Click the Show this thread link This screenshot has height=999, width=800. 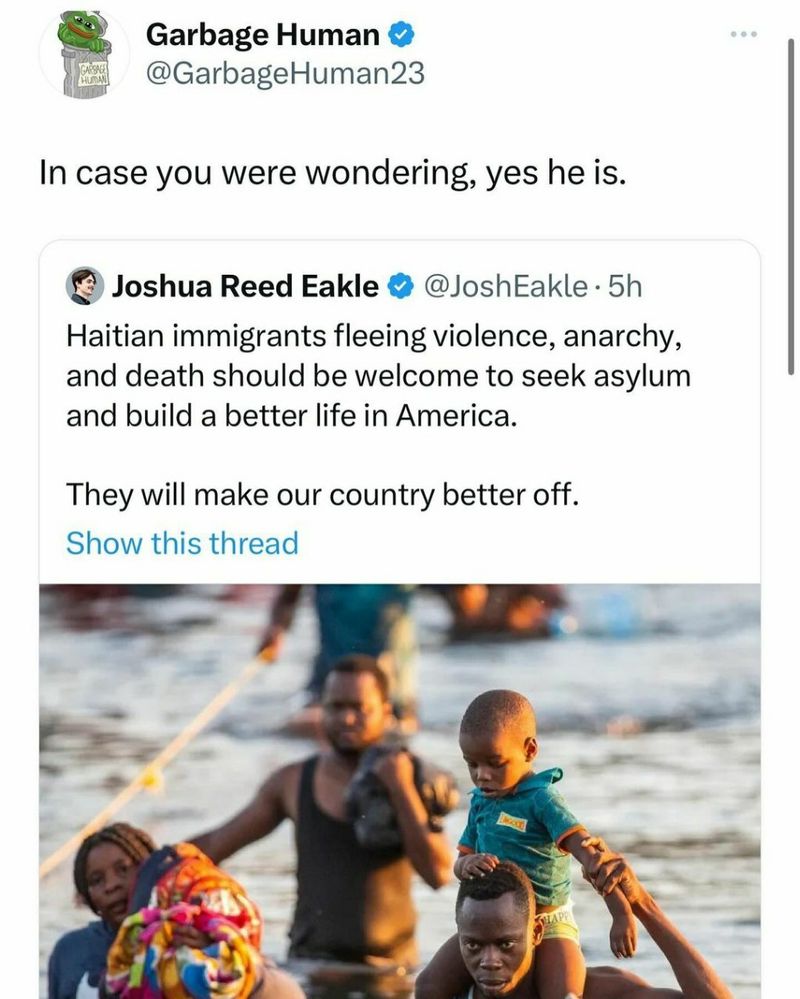pos(182,543)
